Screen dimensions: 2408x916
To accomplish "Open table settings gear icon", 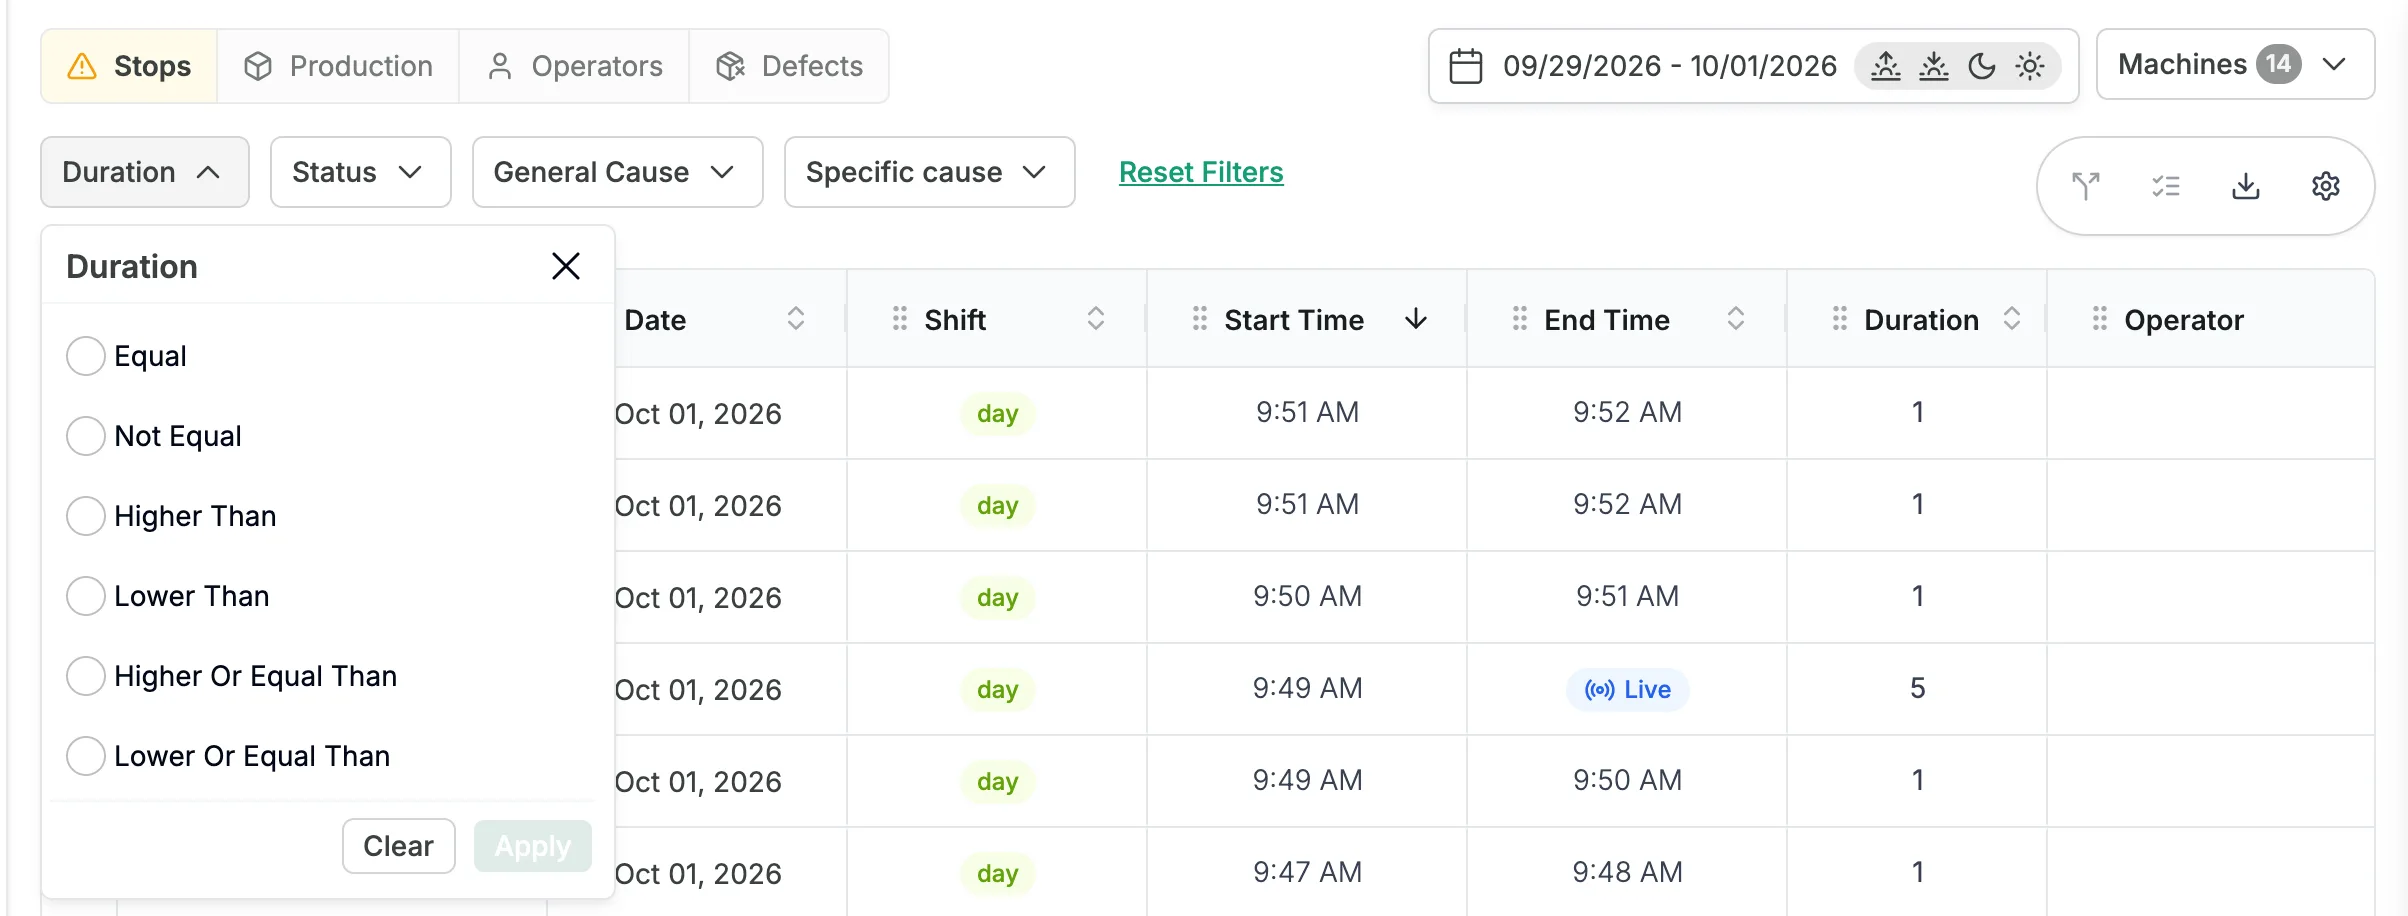I will click(x=2326, y=186).
